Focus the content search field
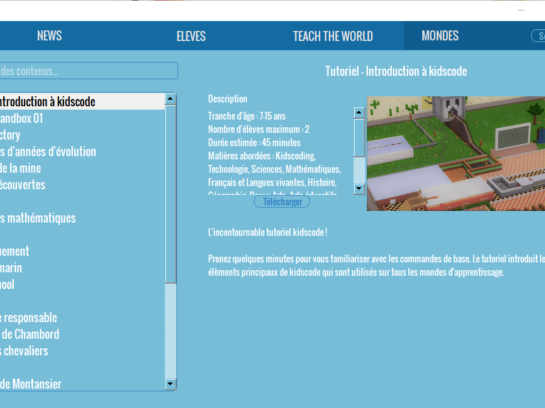 tap(89, 71)
